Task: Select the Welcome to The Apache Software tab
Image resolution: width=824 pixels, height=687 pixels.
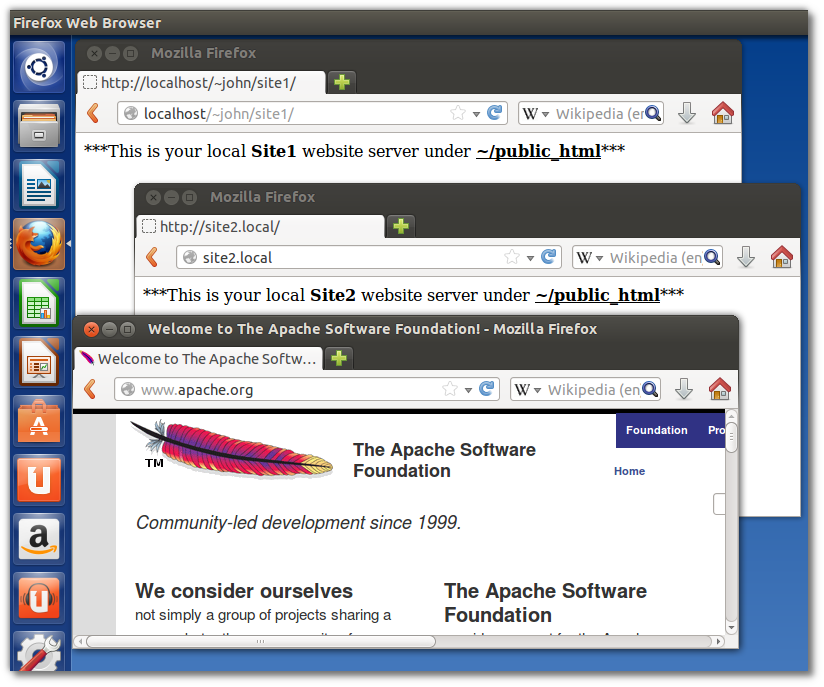Action: 199,358
